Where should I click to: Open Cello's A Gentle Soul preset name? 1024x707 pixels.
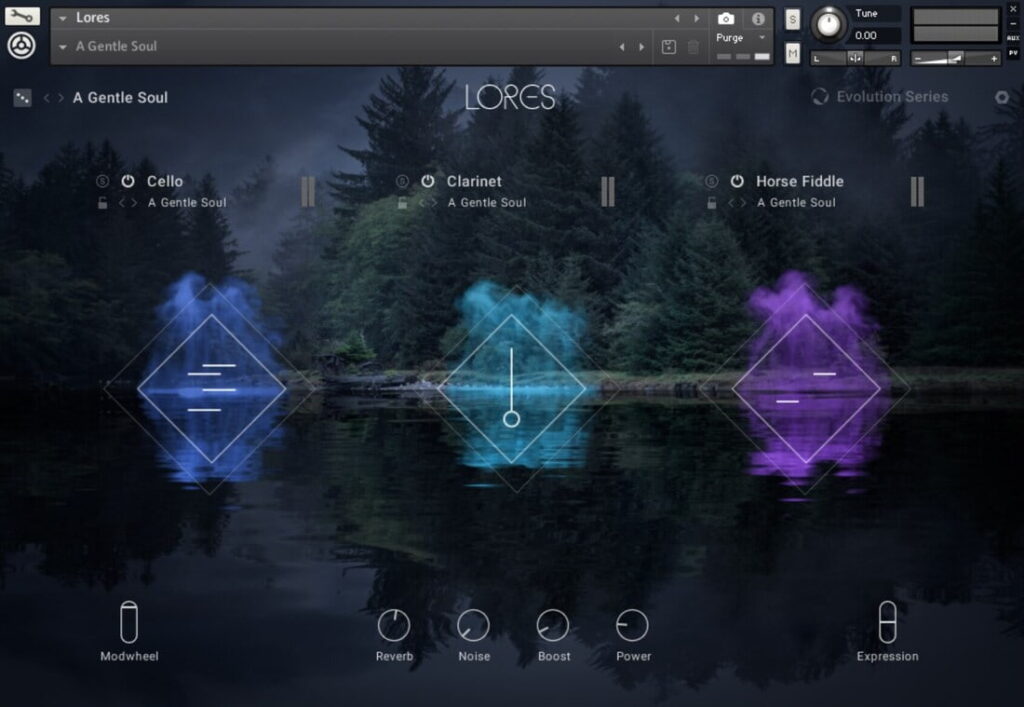[187, 202]
